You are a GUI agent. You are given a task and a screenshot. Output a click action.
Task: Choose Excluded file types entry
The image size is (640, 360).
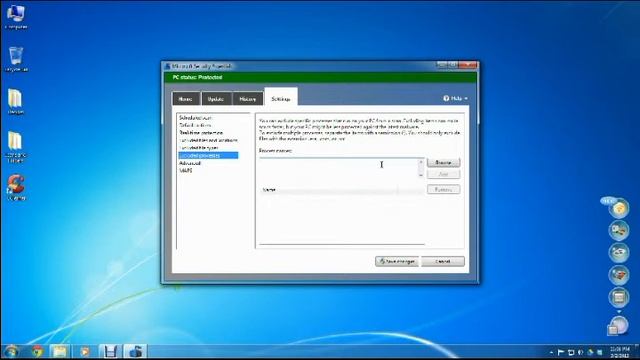point(199,148)
